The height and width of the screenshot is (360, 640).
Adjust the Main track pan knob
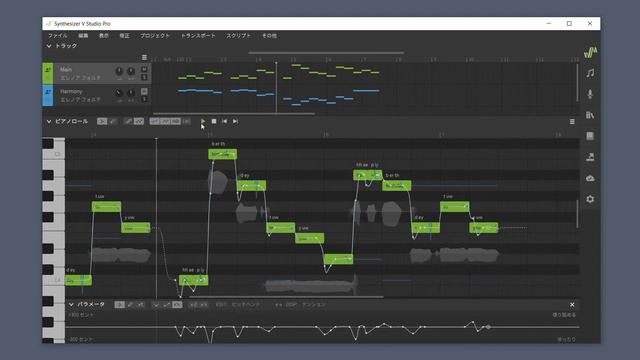pos(131,71)
